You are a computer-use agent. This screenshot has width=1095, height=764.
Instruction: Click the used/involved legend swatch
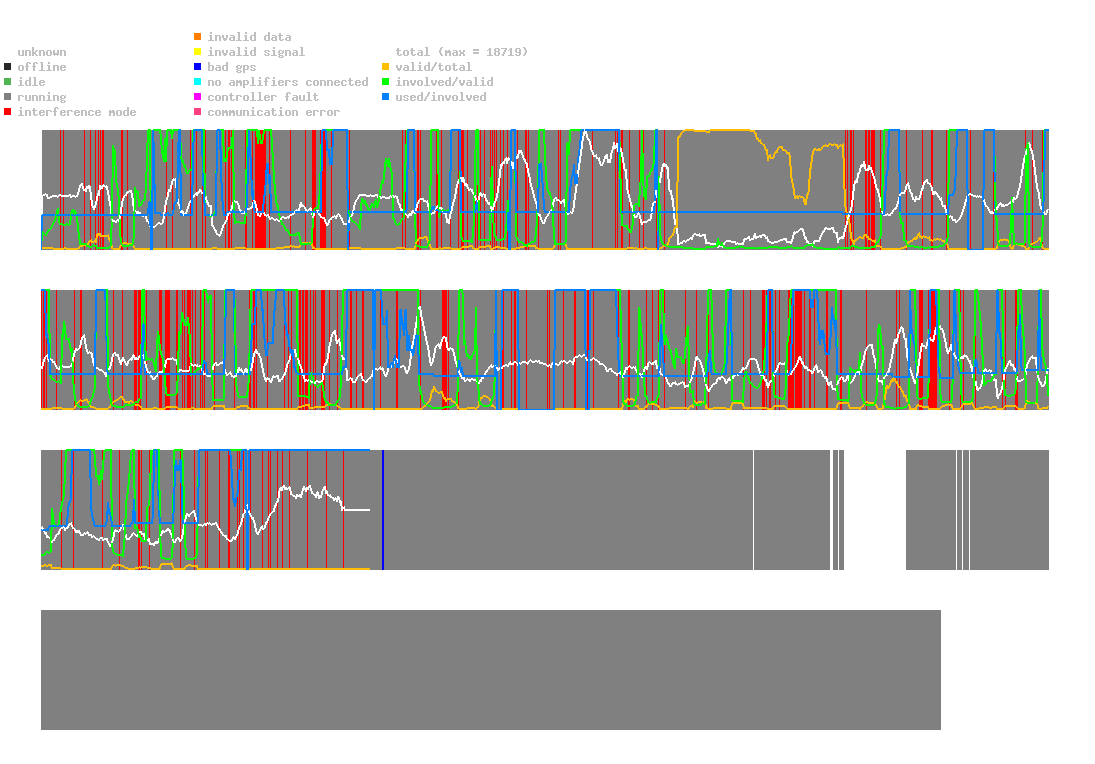click(x=385, y=97)
